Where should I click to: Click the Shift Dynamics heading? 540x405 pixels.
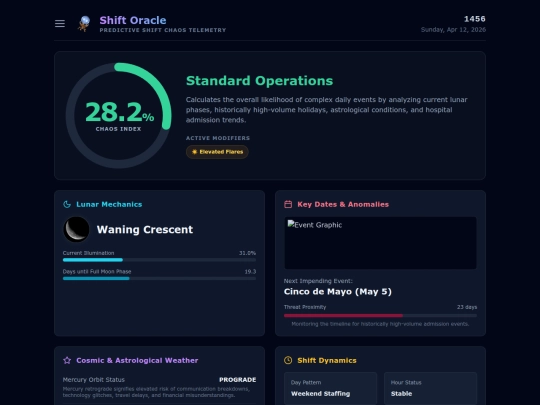point(327,360)
